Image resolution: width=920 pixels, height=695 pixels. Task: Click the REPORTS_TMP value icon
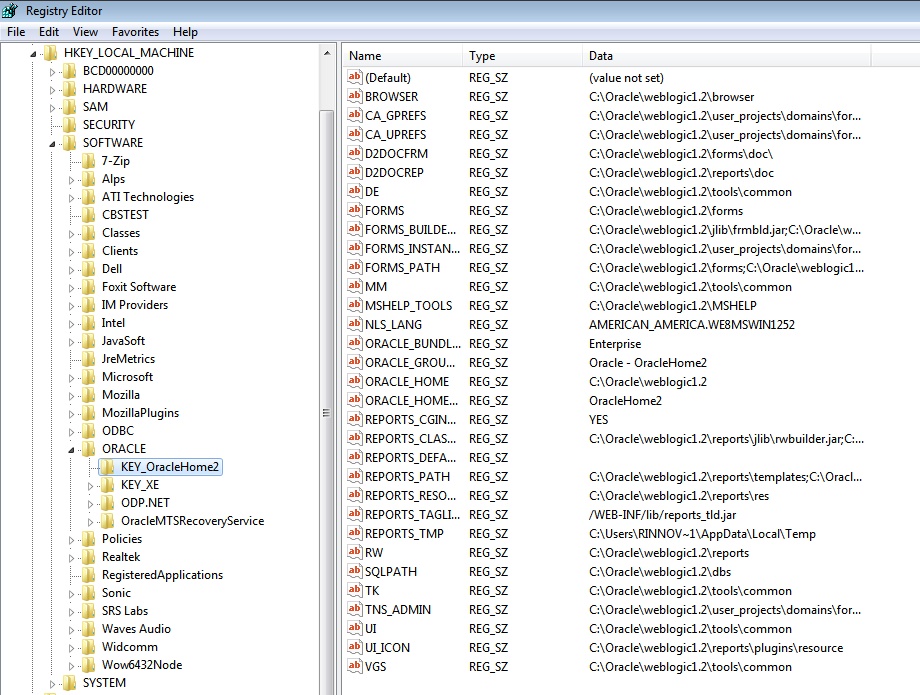354,533
